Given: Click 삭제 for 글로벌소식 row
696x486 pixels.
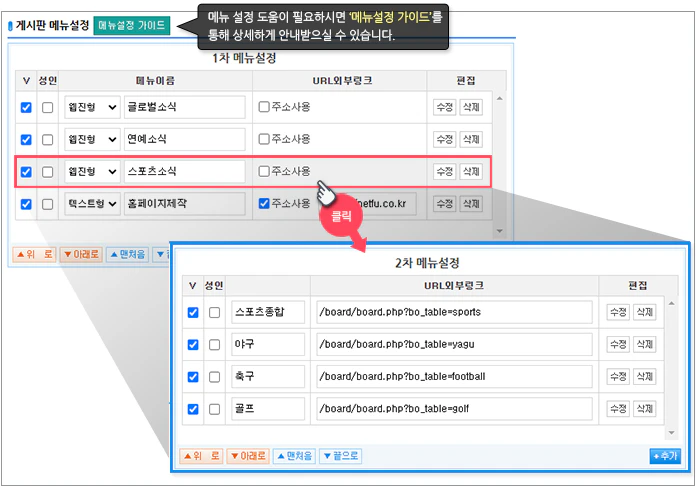Looking at the screenshot, I should point(471,107).
